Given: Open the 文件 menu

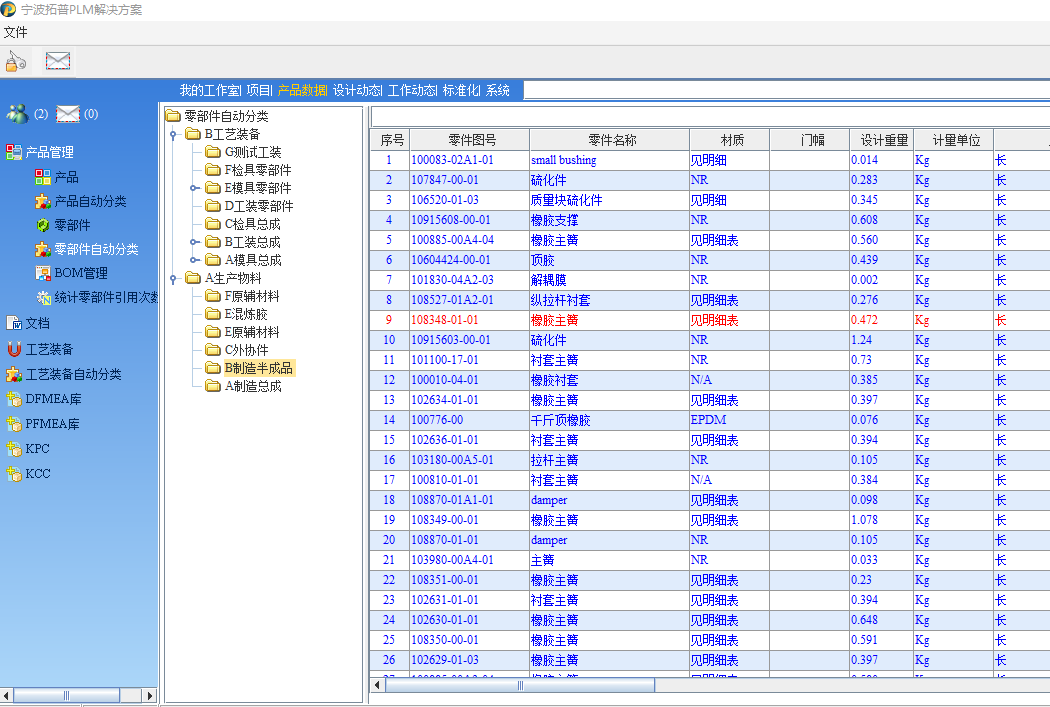Looking at the screenshot, I should click(x=15, y=32).
